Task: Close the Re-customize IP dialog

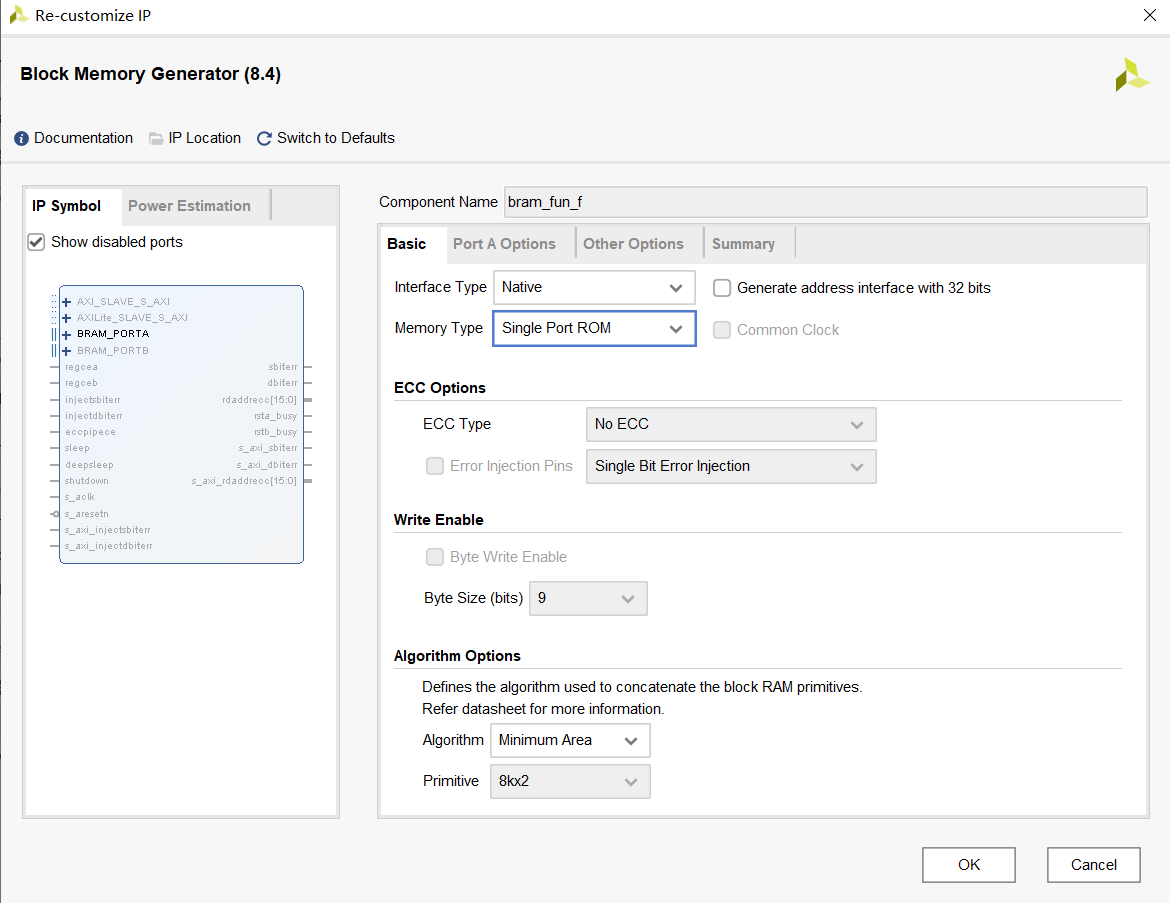Action: [1149, 15]
